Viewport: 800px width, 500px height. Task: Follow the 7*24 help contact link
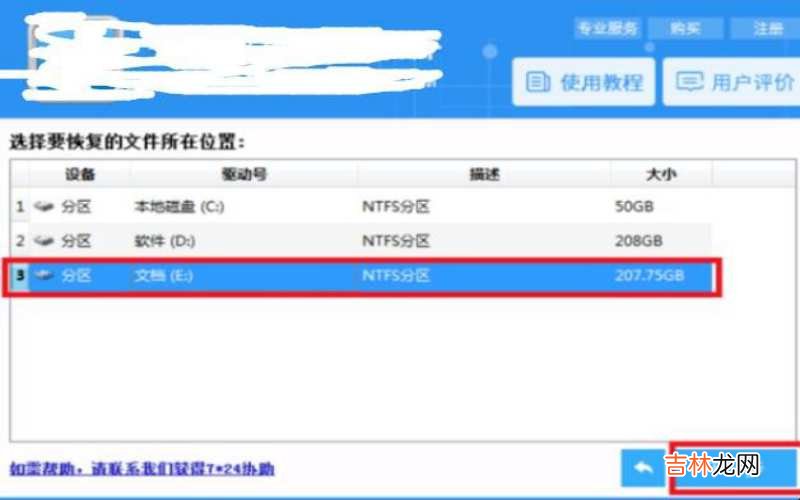pos(142,469)
